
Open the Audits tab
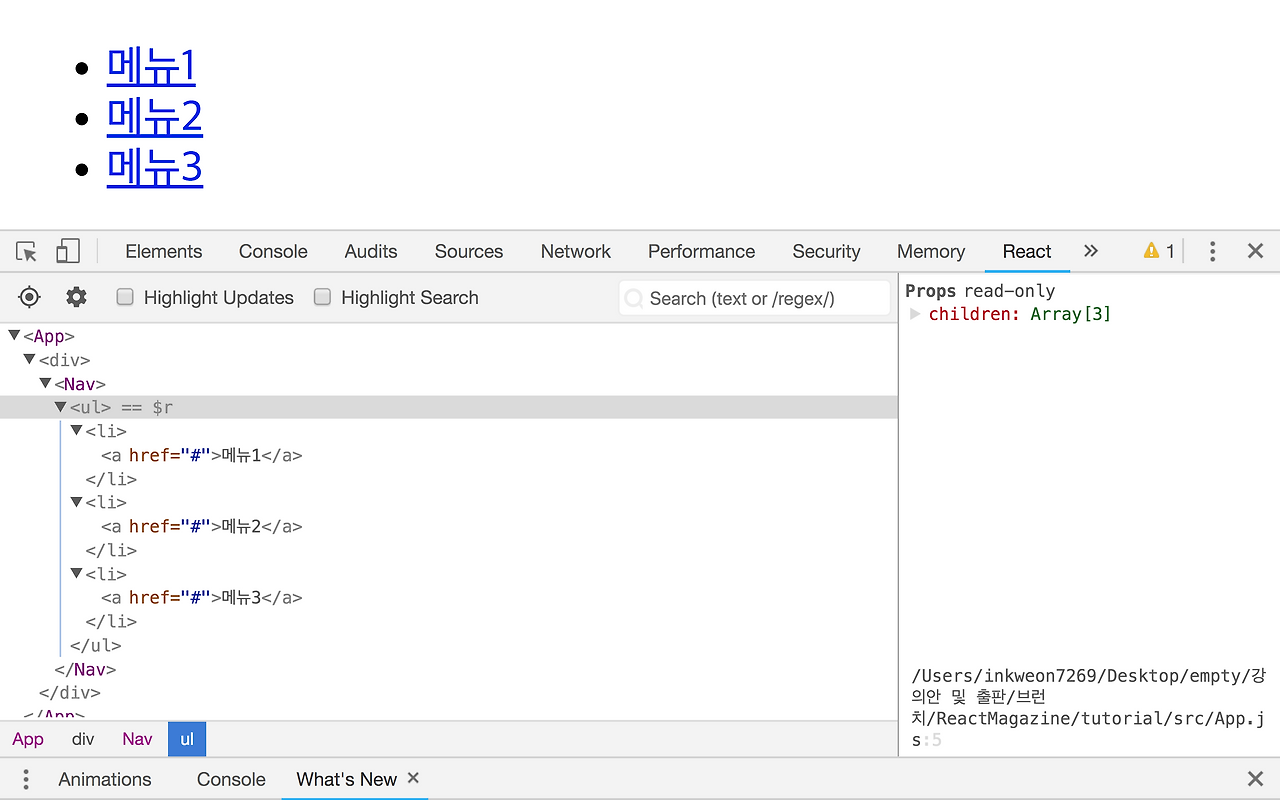pyautogui.click(x=371, y=251)
